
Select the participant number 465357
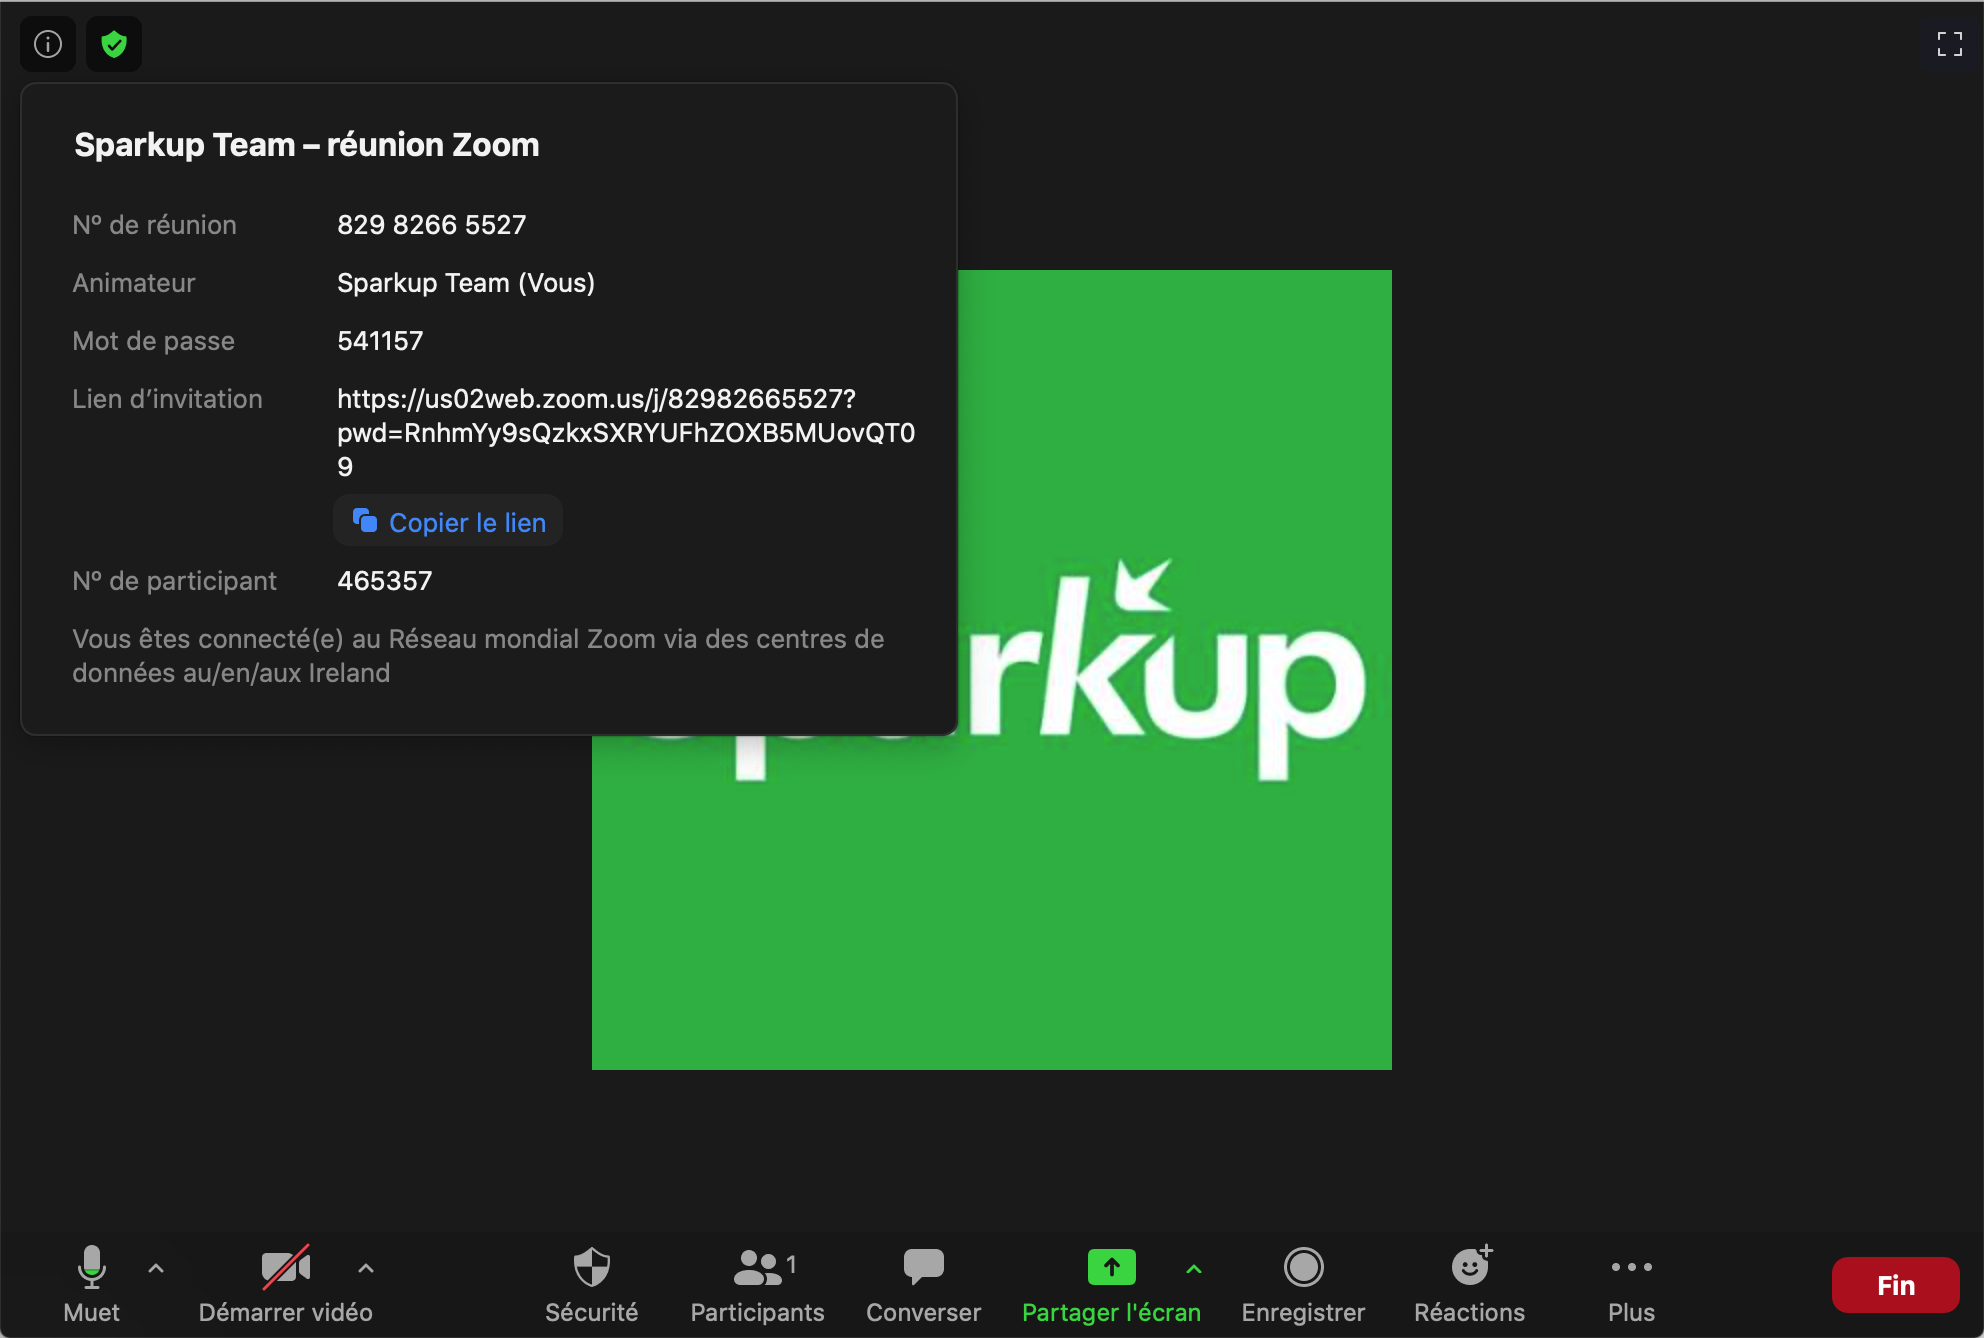(385, 581)
